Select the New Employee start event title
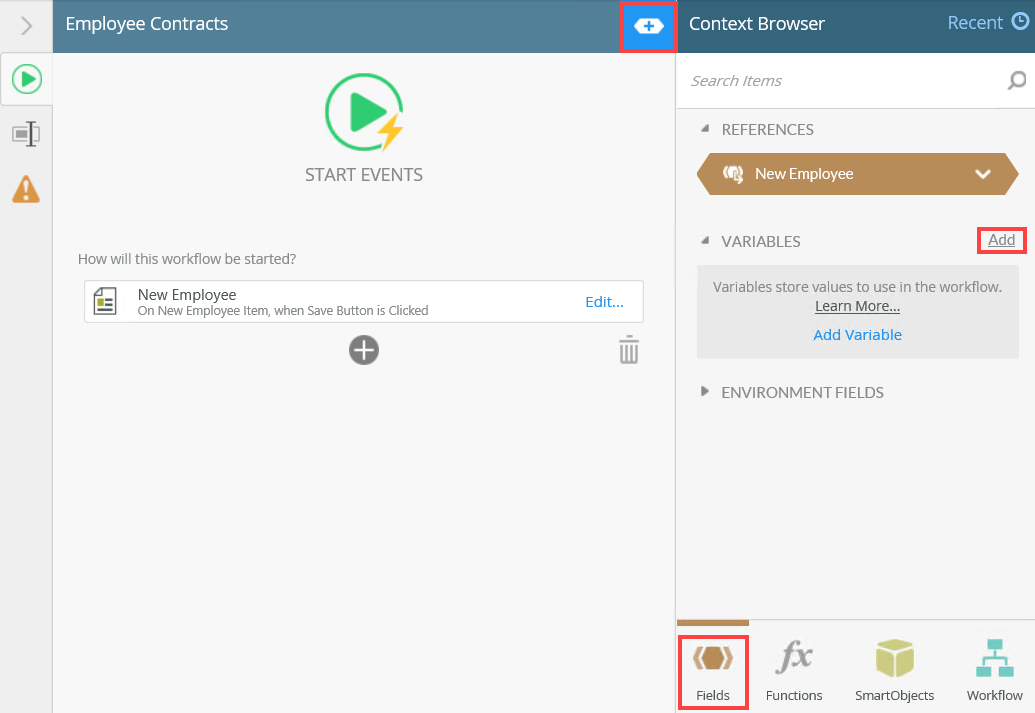This screenshot has height=713, width=1035. [187, 294]
